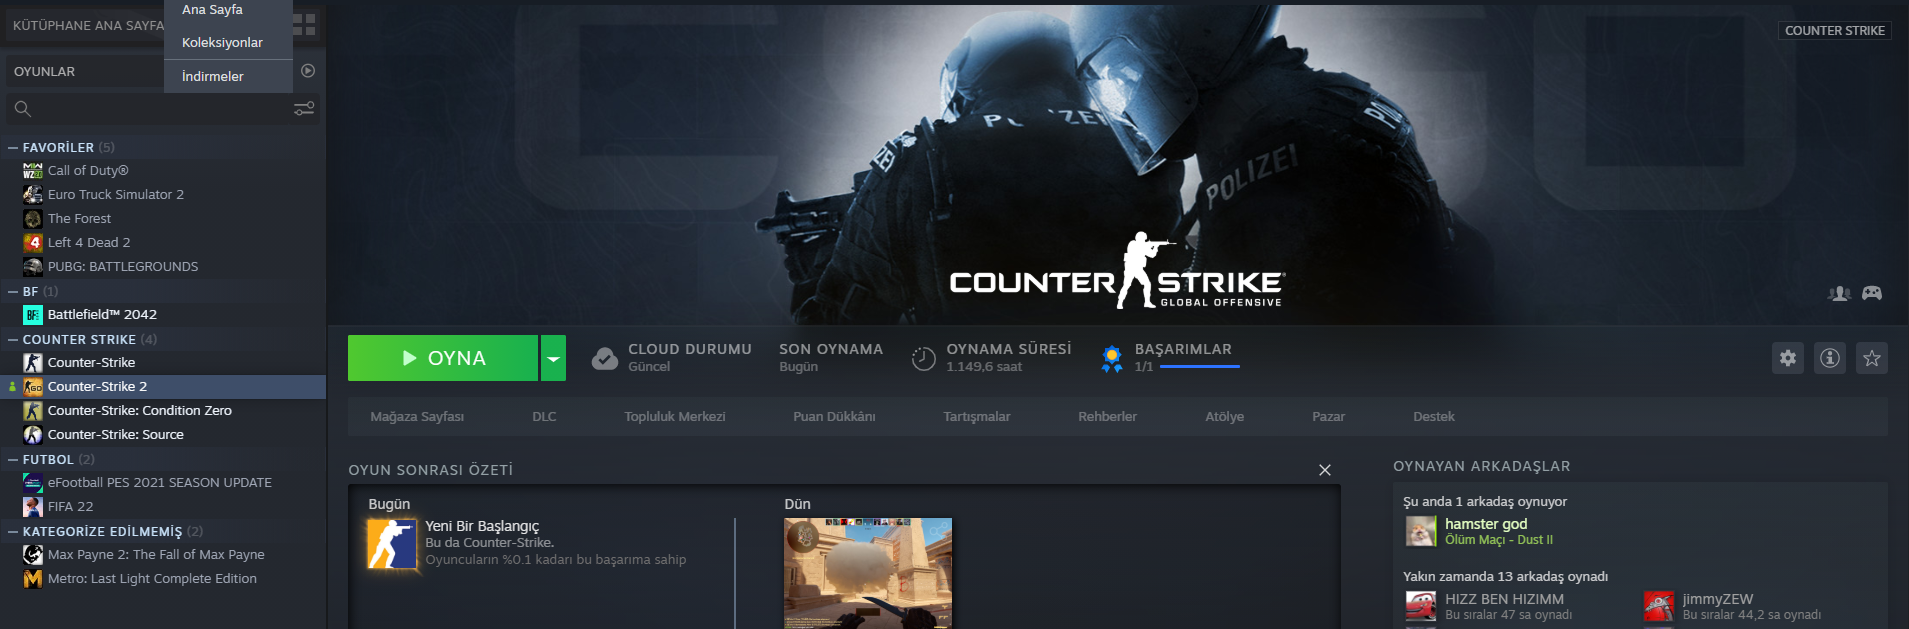Click jimmyZEW's red avatar
The image size is (1909, 629).
point(1659,606)
